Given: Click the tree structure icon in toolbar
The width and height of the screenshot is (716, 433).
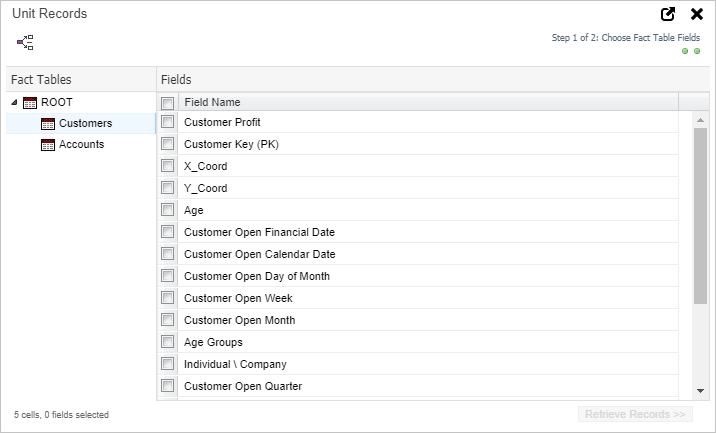Looking at the screenshot, I should pyautogui.click(x=25, y=42).
